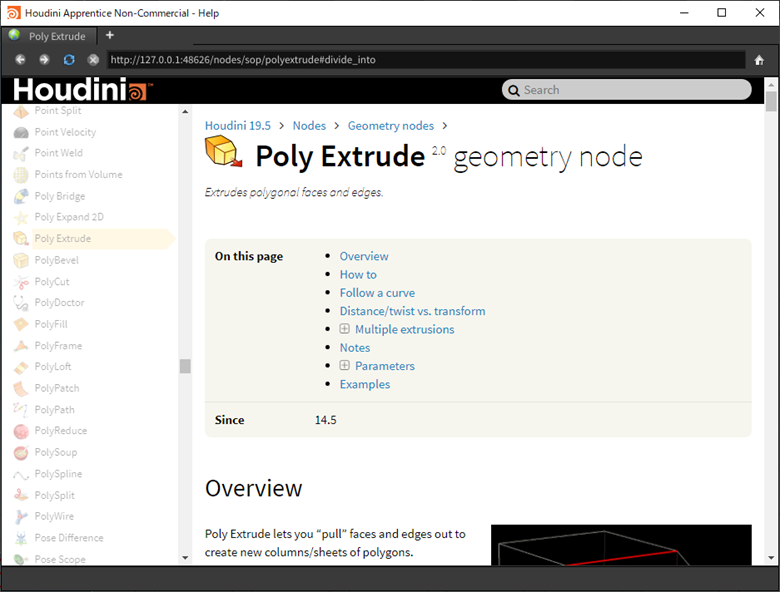780x592 pixels.
Task: Jump to Follow a curve section
Action: (377, 293)
